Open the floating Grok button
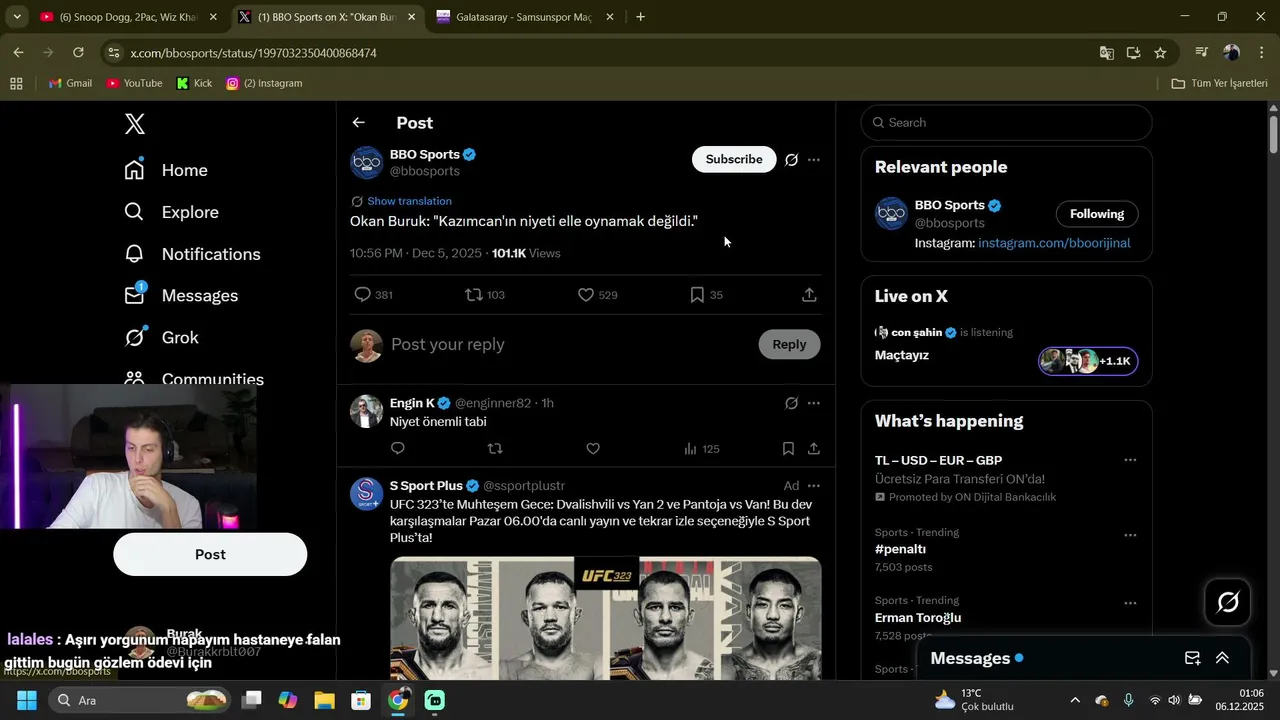 click(x=1228, y=602)
